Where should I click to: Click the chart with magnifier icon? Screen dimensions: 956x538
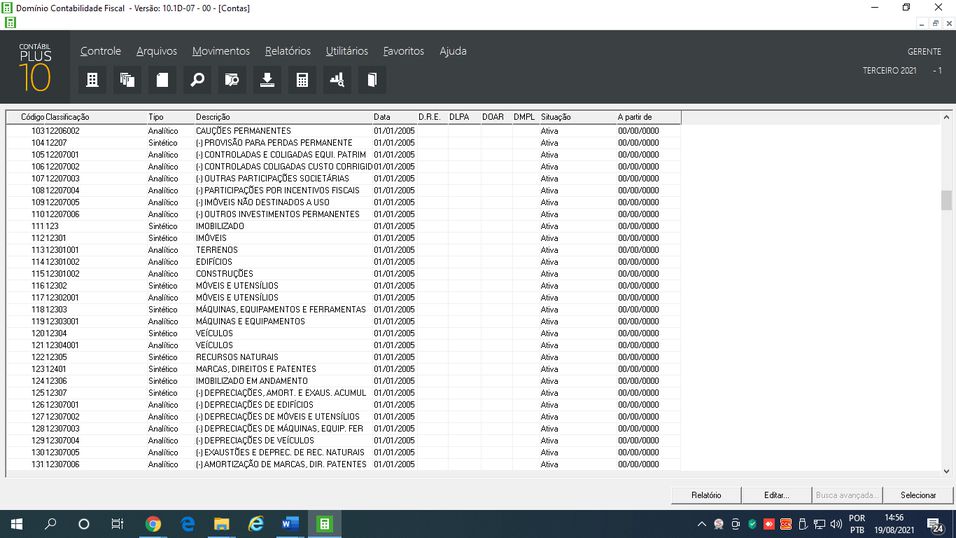click(x=337, y=80)
